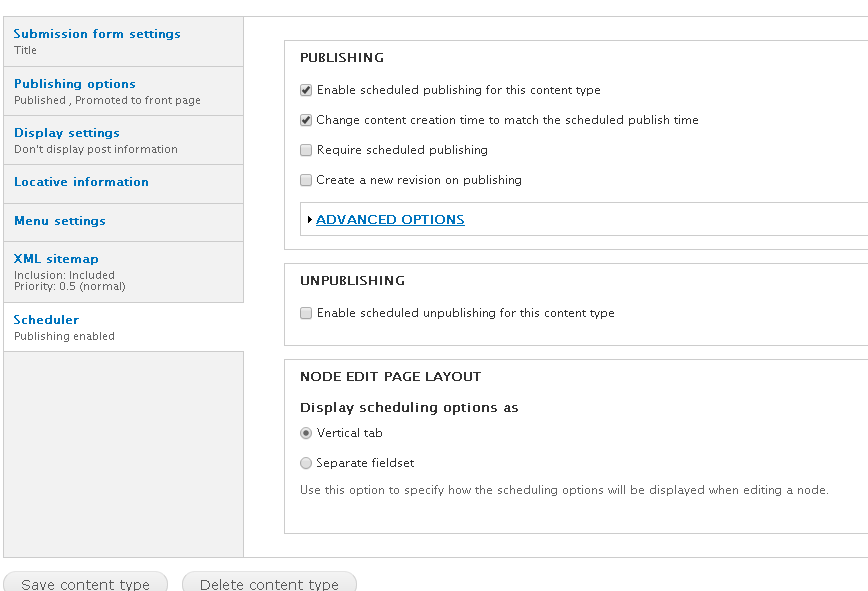Switch to the XML sitemap tab
Screen dimensions: 868x591
click(x=123, y=272)
